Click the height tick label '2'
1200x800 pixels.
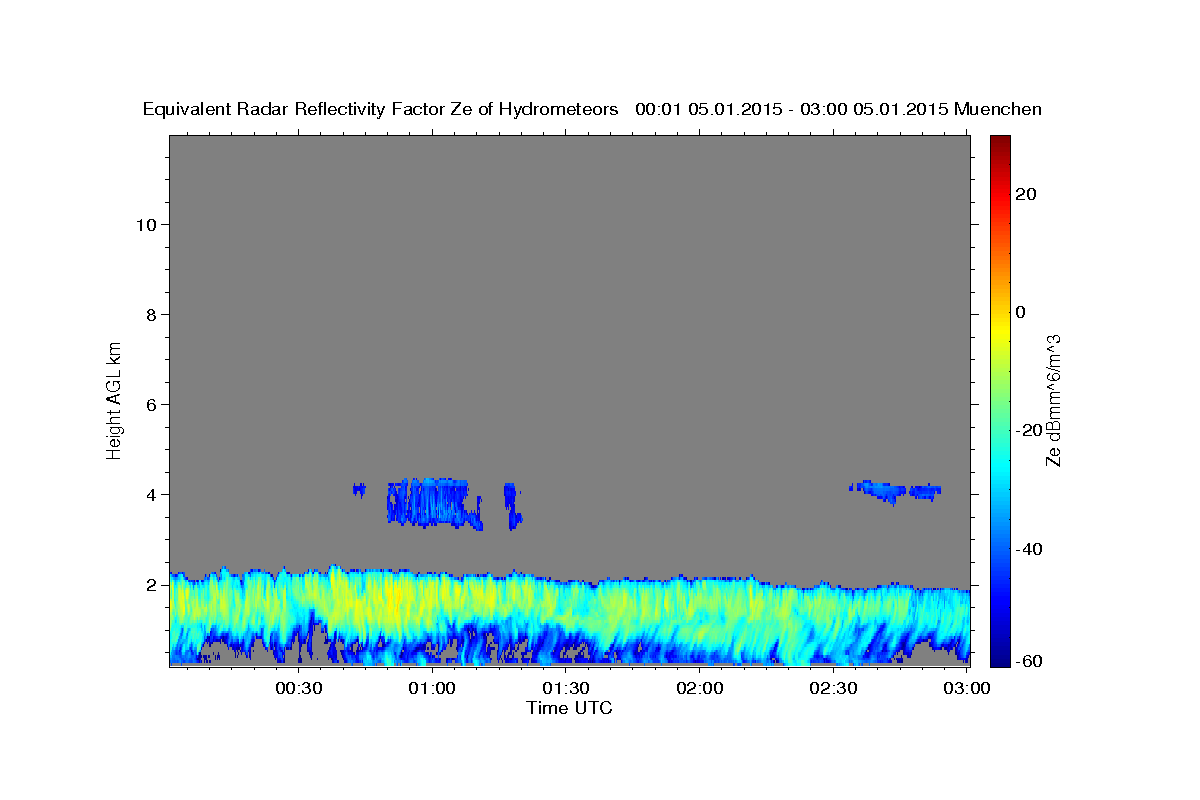pos(151,584)
